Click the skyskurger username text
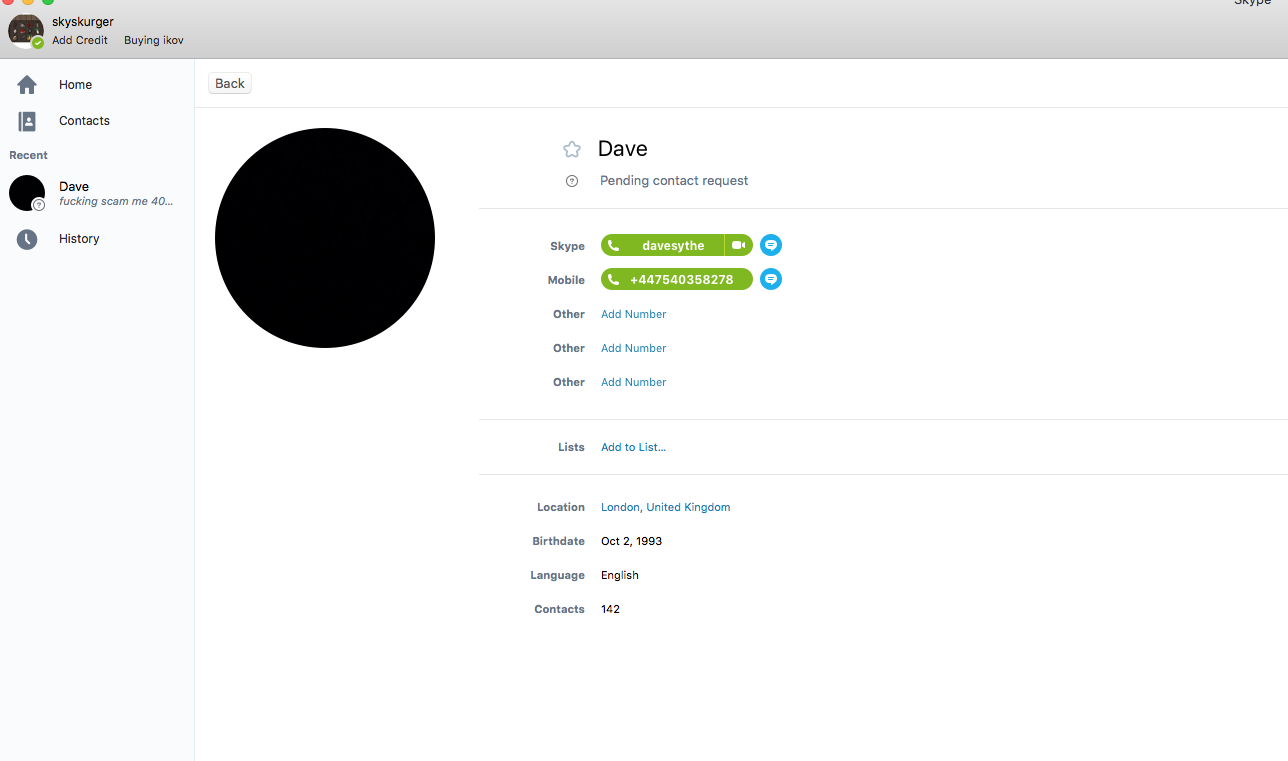This screenshot has width=1288, height=761. point(83,21)
